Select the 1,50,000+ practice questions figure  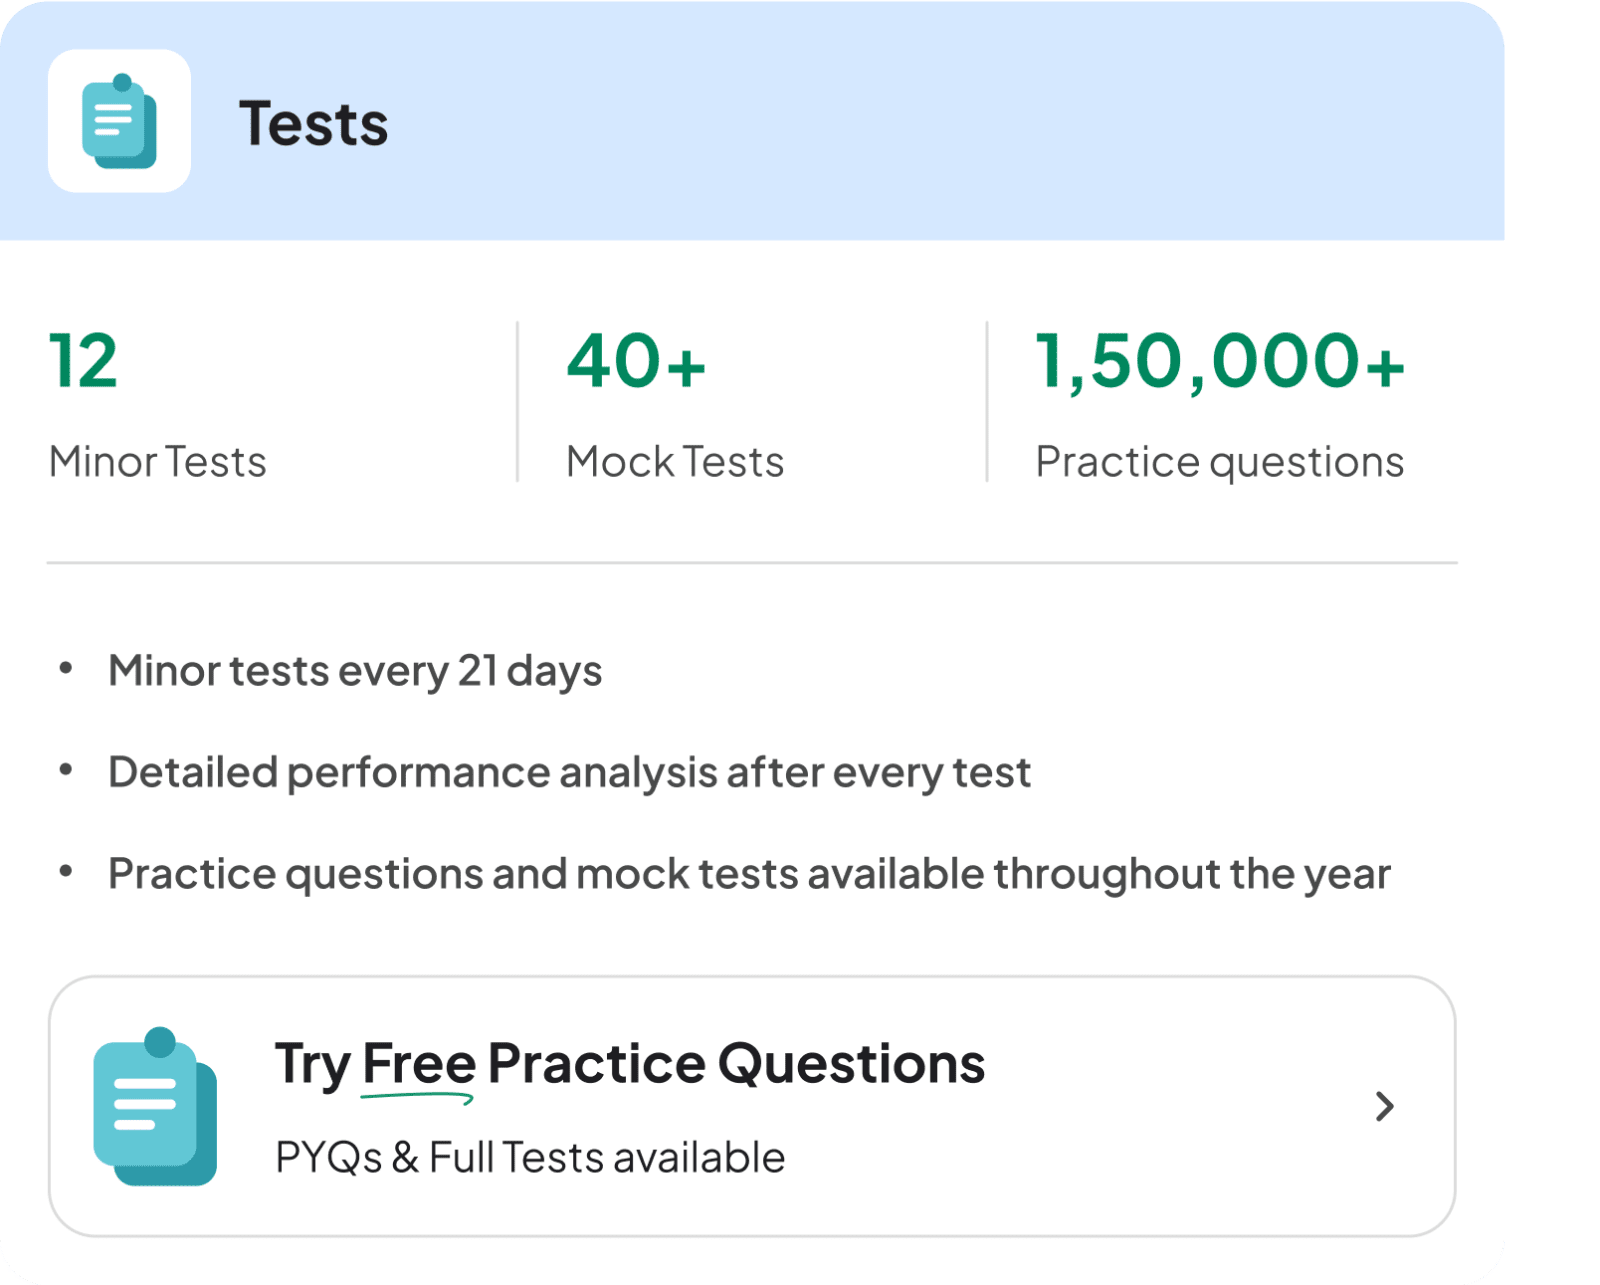click(x=1220, y=361)
